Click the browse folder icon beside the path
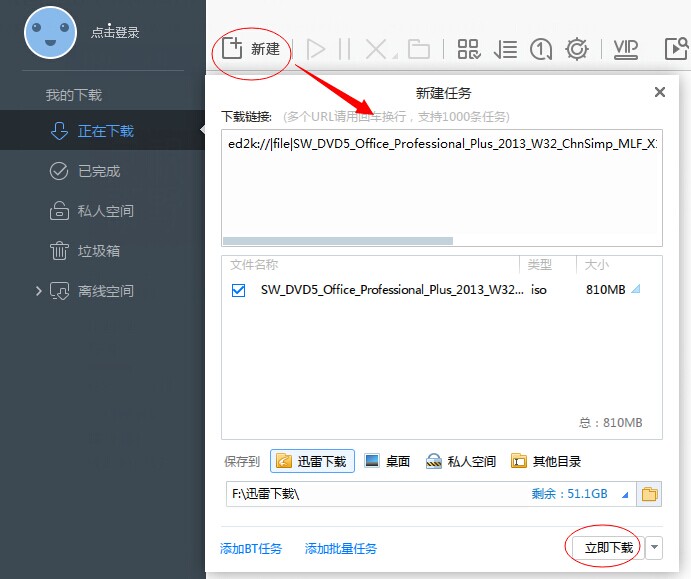Image resolution: width=691 pixels, height=579 pixels. 649,494
